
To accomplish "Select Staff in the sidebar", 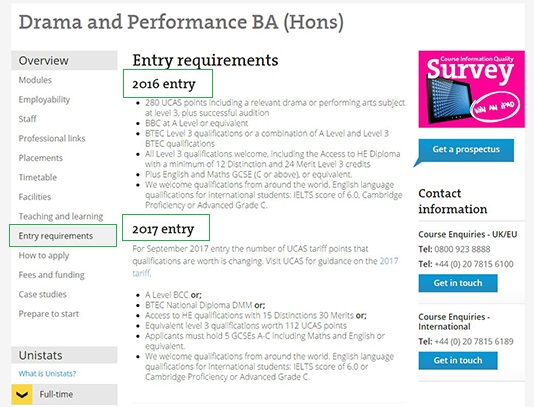I will tap(28, 119).
